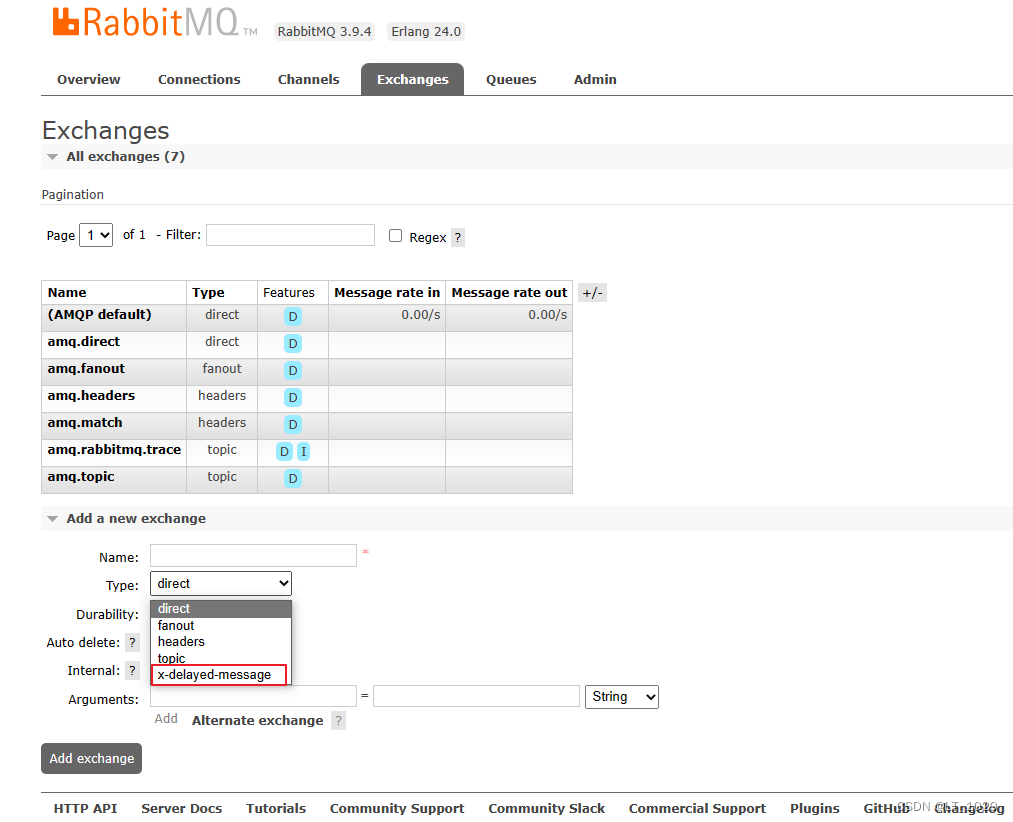The image size is (1013, 822).
Task: Focus the new exchange Name field
Action: (x=253, y=556)
